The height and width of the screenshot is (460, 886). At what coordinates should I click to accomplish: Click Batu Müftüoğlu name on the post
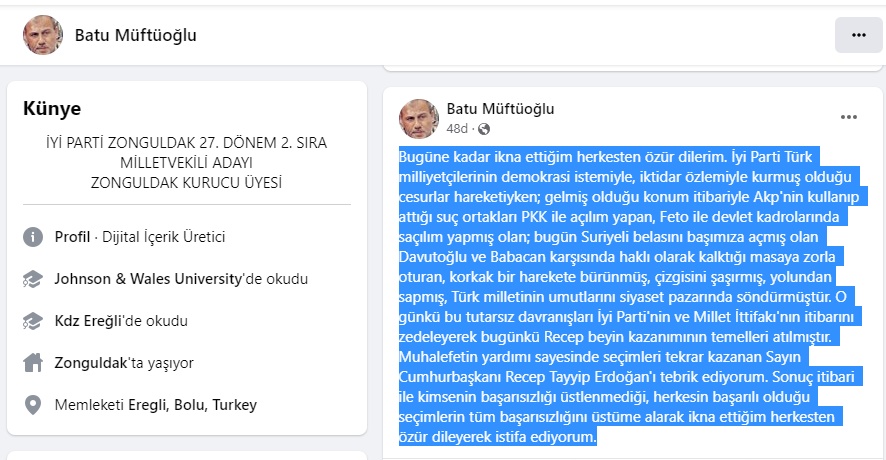[500, 109]
